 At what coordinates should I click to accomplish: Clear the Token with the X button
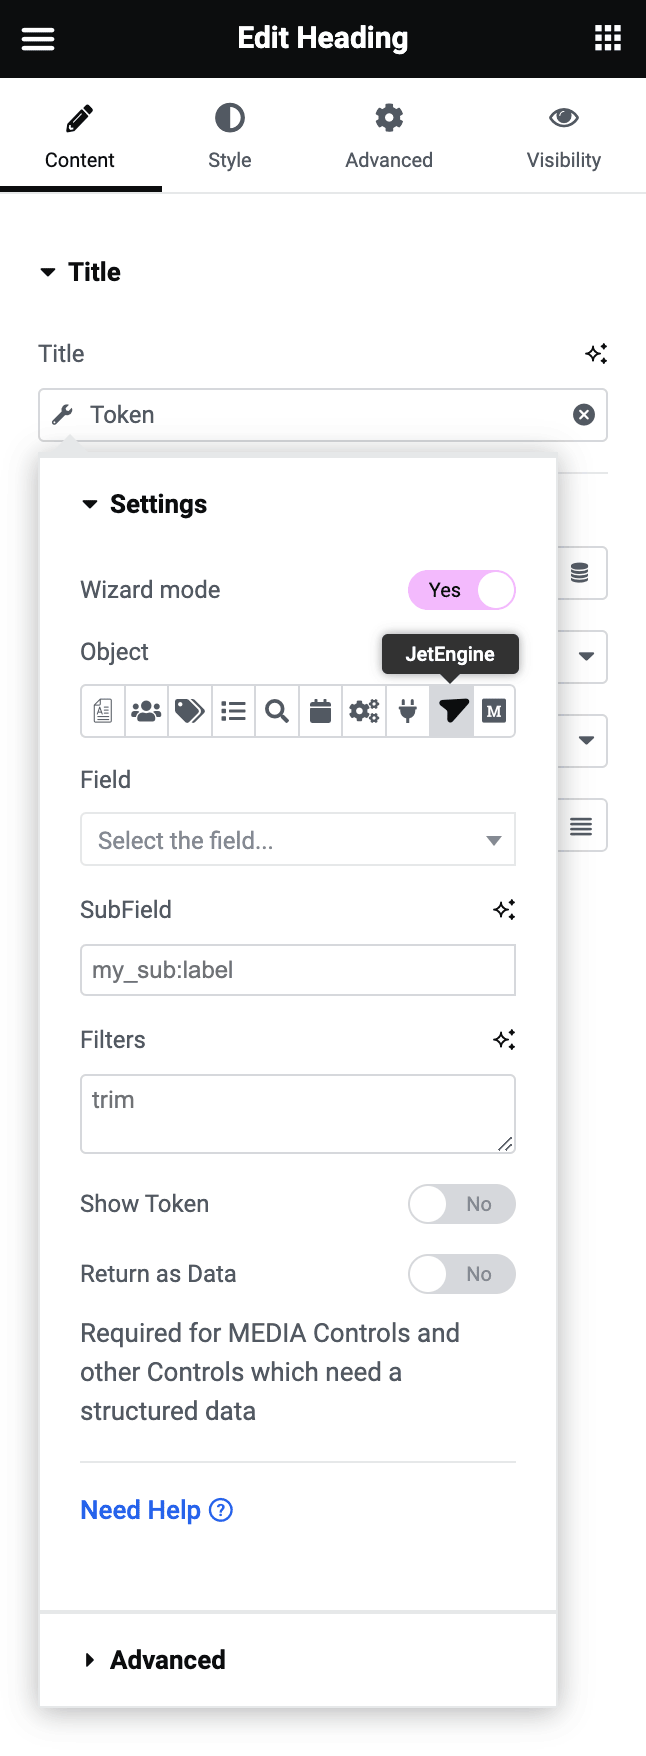coord(584,414)
